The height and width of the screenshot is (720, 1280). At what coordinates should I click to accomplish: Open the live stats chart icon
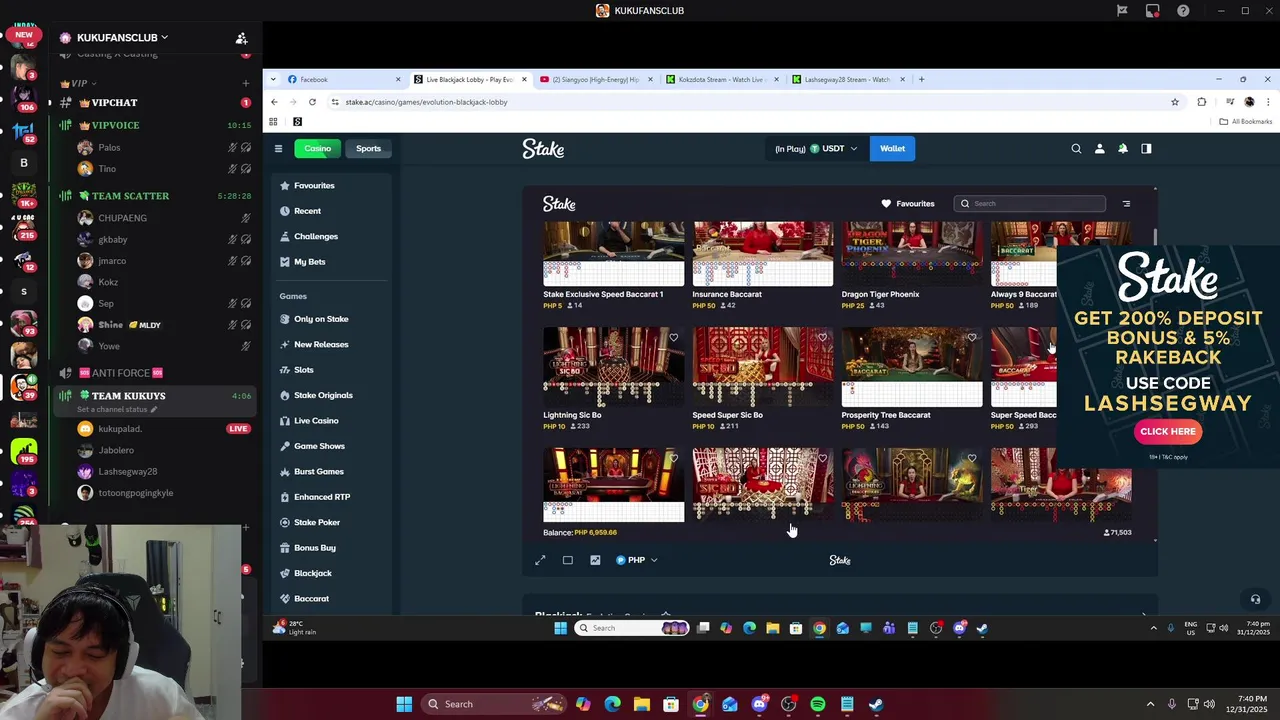coord(595,560)
